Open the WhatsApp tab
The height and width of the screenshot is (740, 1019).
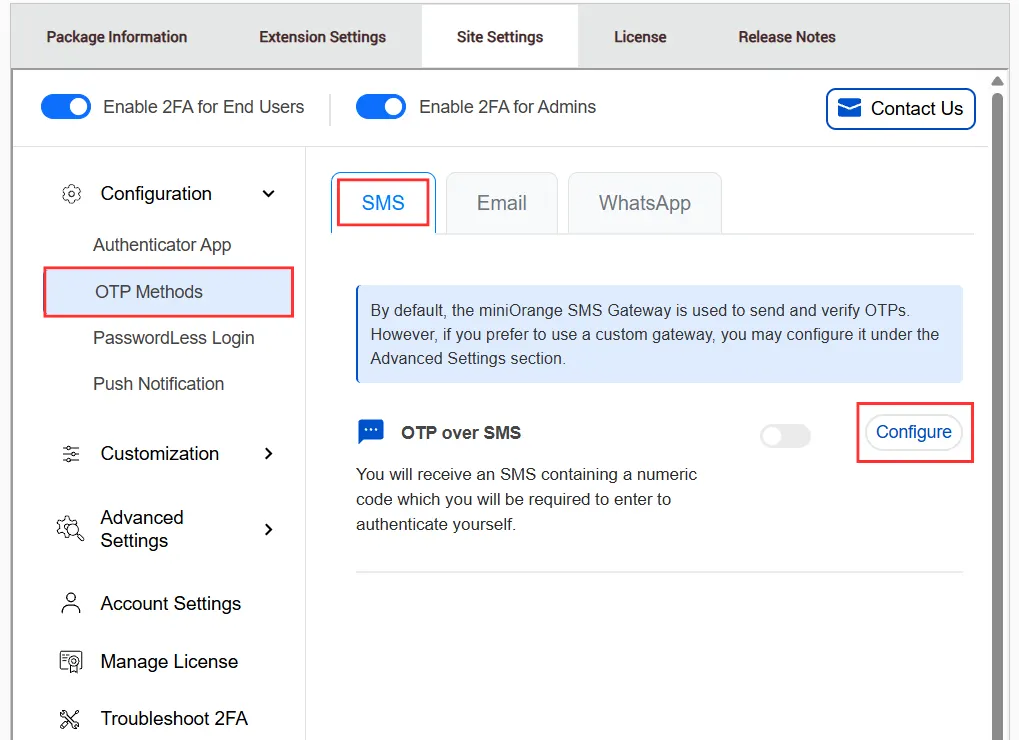click(644, 203)
